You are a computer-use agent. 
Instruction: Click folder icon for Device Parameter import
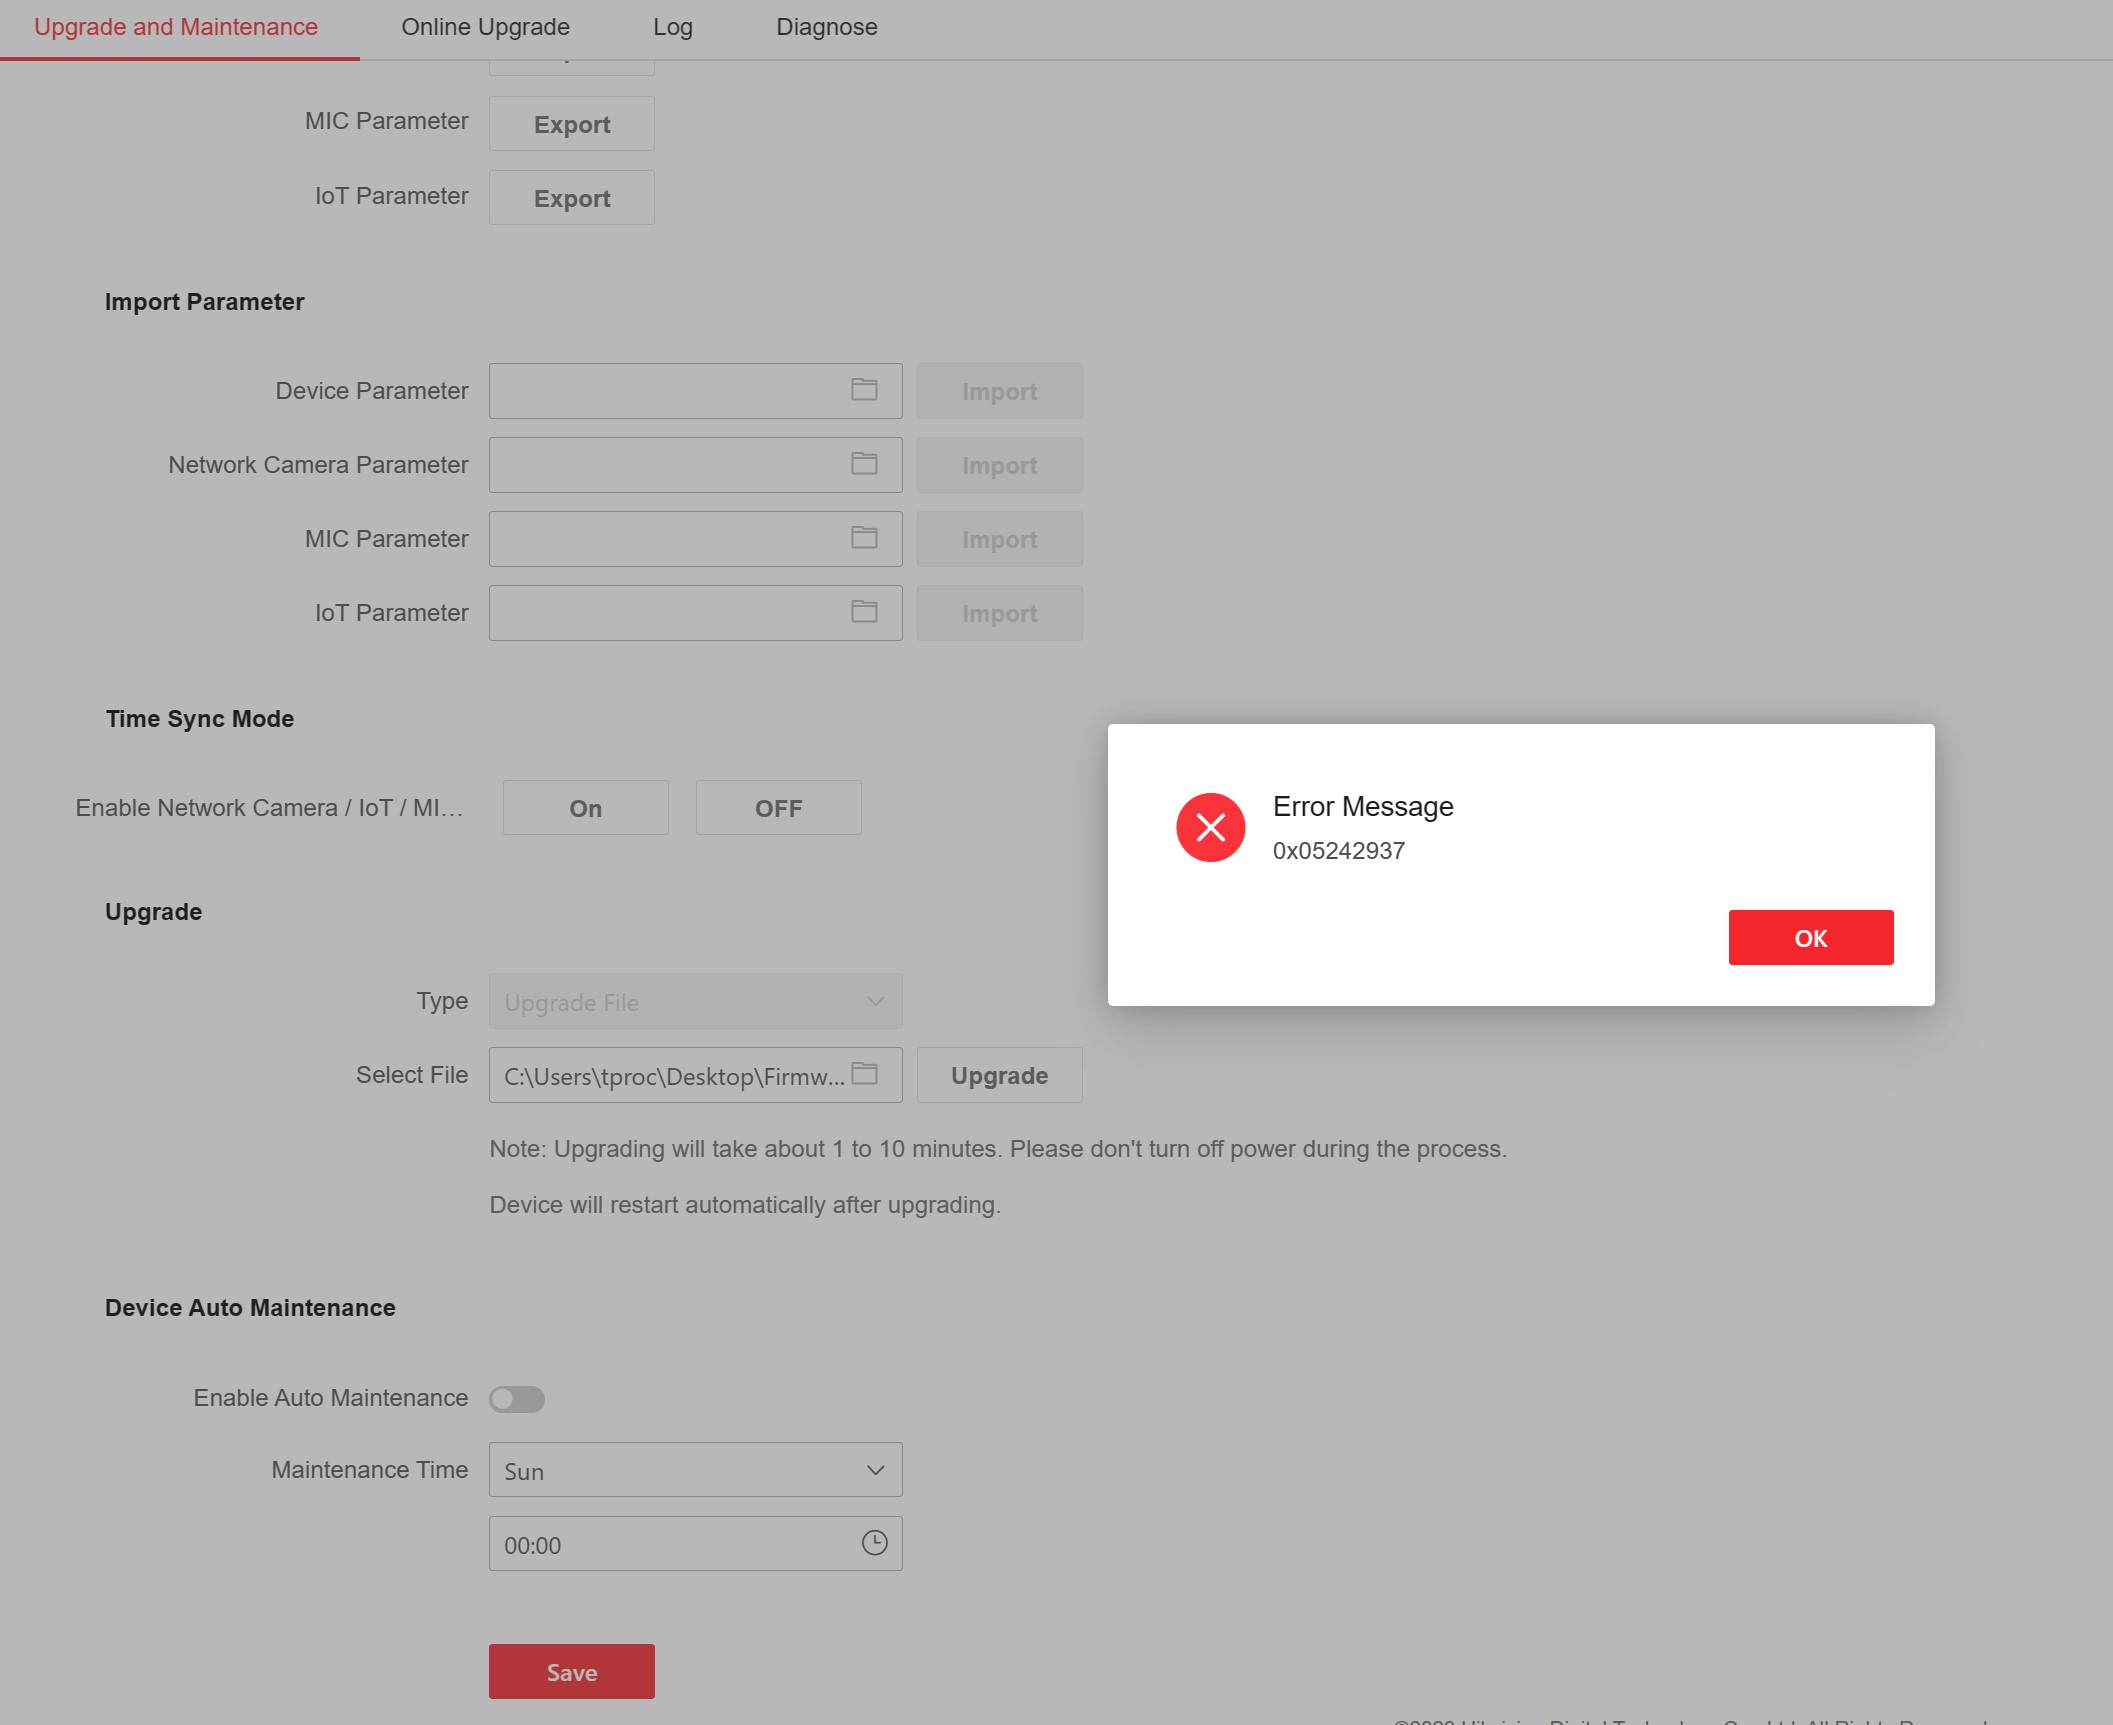pos(864,390)
